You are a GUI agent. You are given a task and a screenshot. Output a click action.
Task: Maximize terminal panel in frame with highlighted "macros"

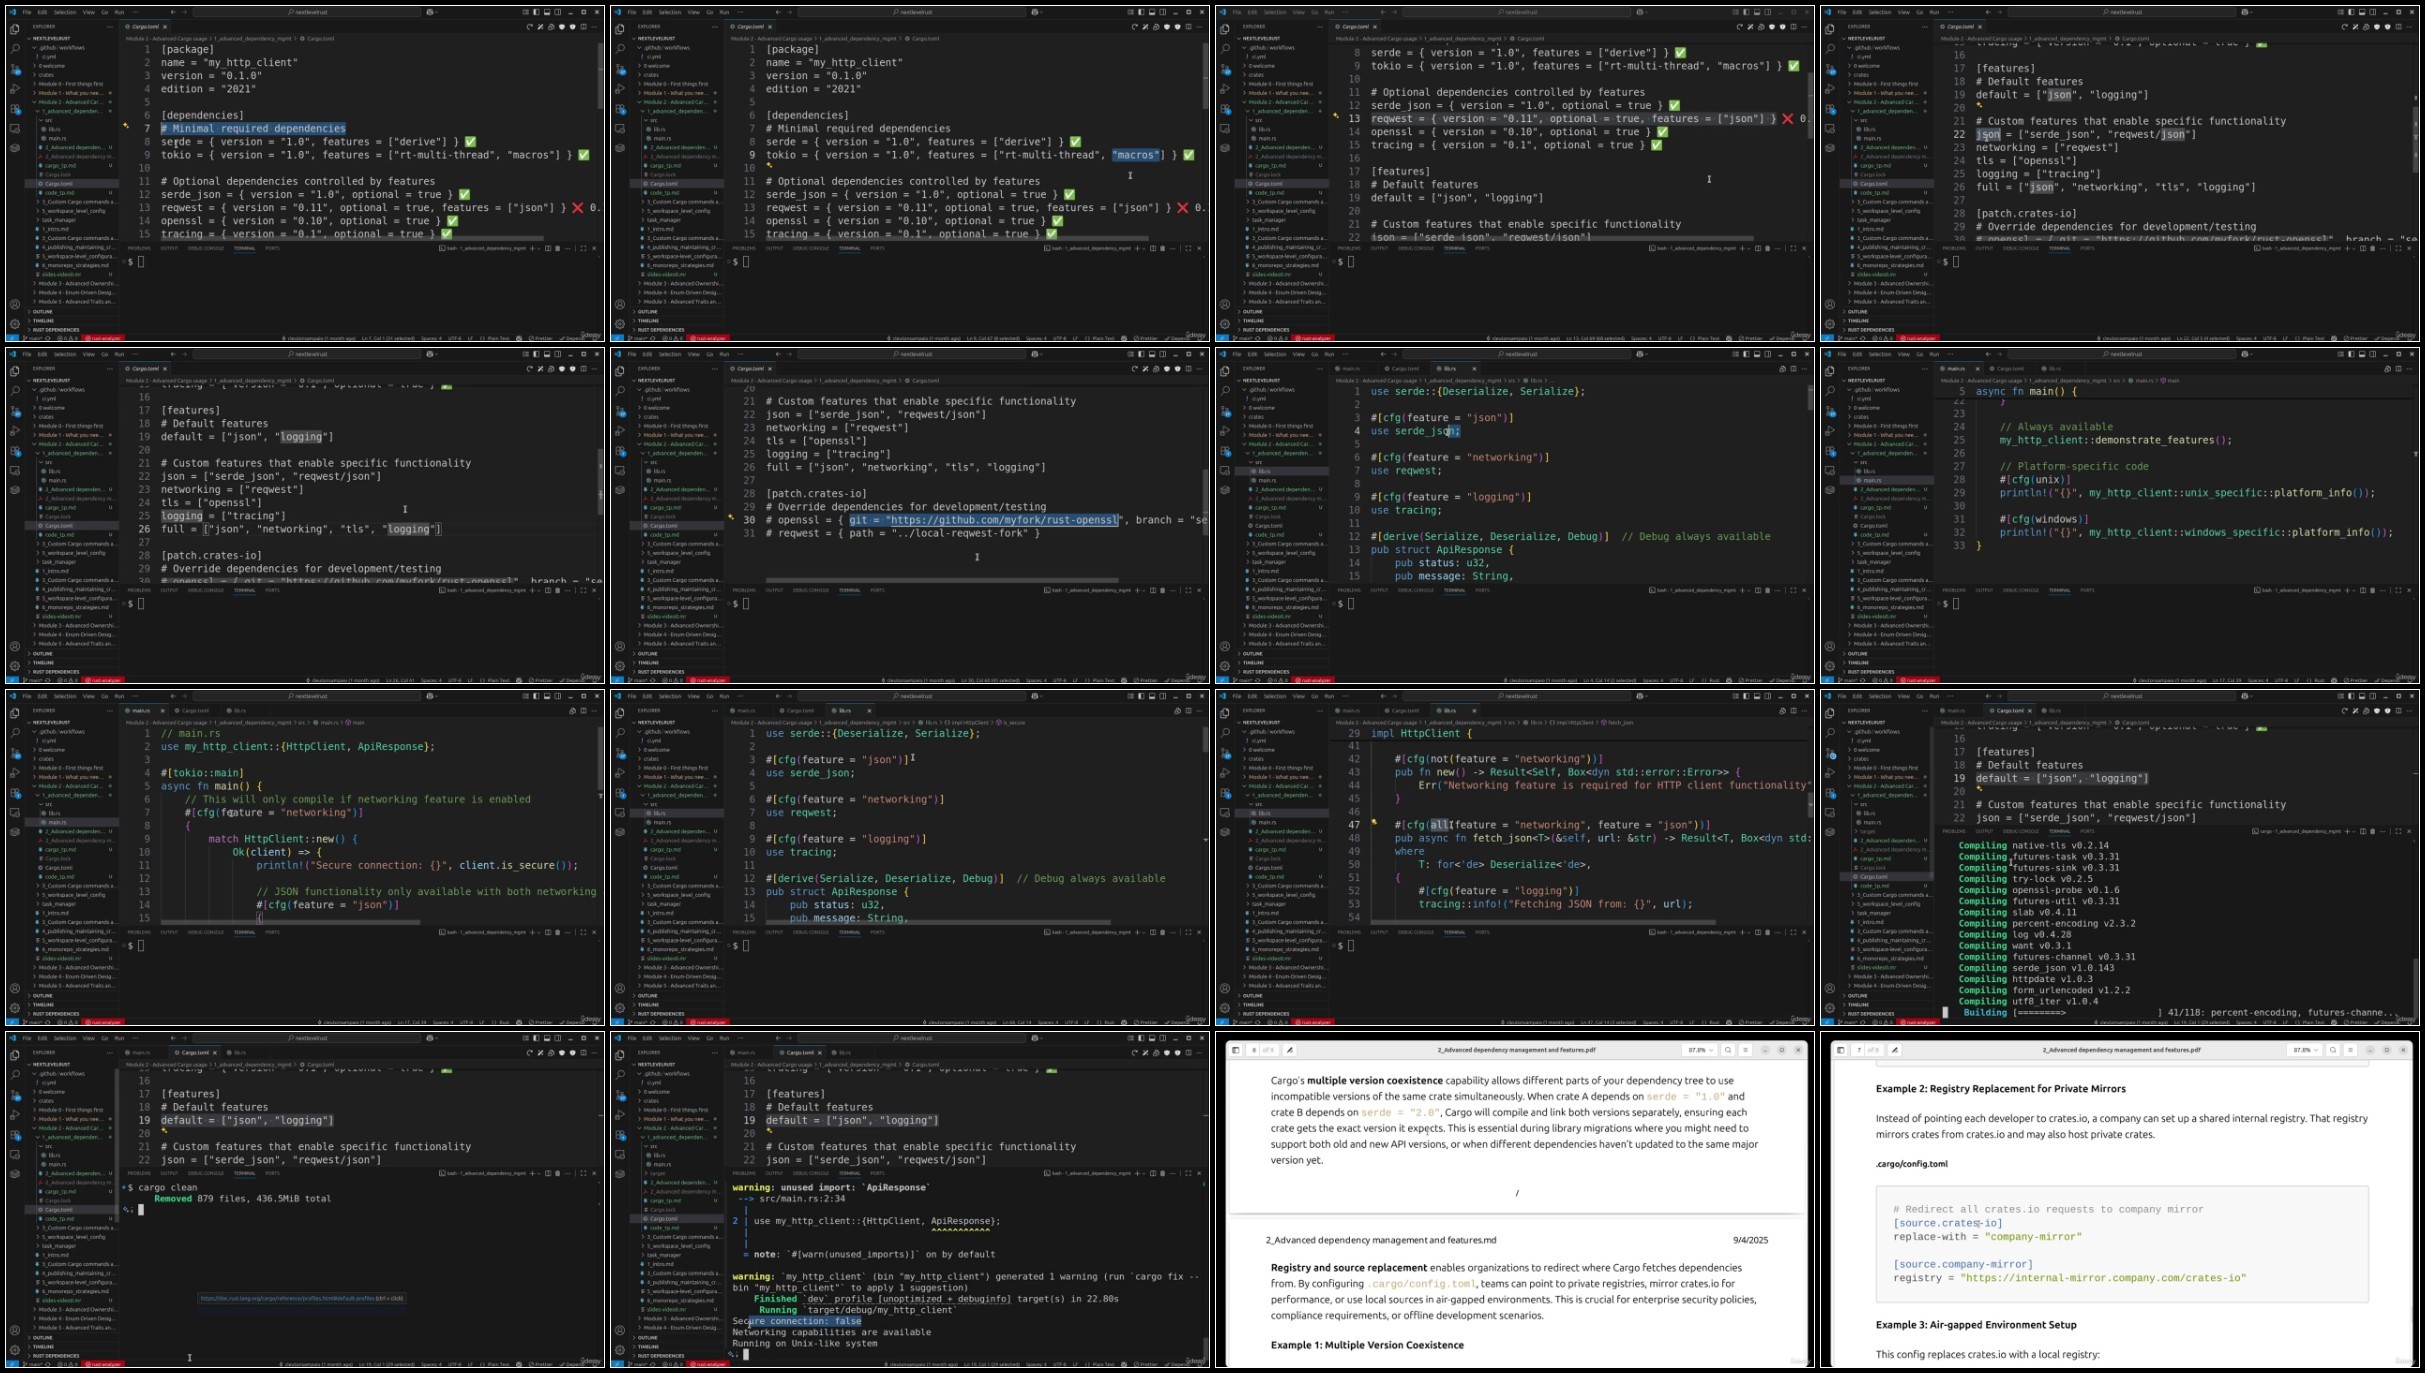1188,248
